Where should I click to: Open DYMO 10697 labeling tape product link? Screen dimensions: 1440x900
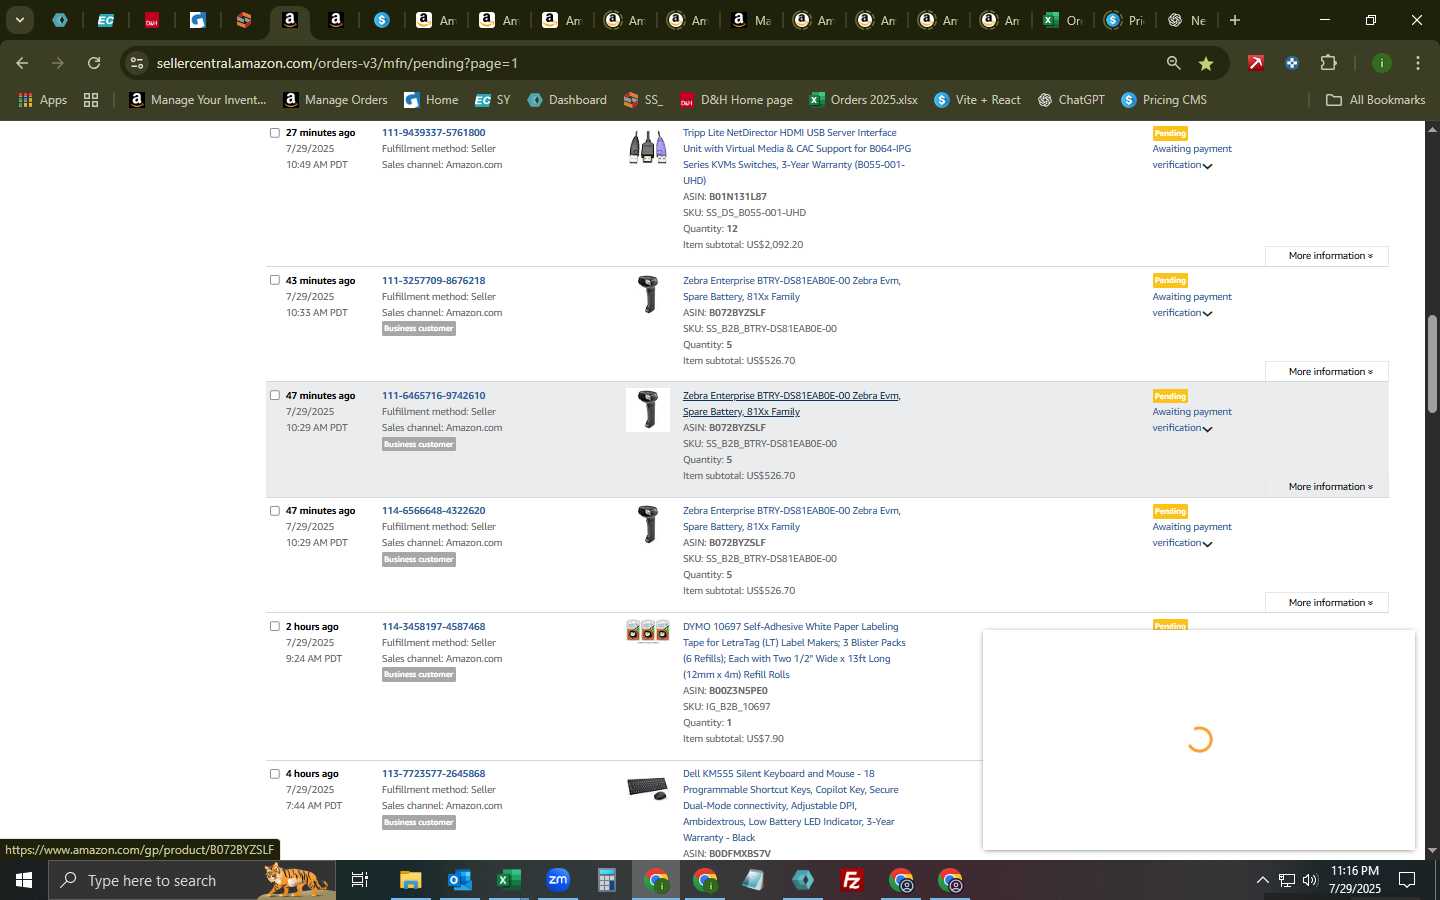coord(794,650)
